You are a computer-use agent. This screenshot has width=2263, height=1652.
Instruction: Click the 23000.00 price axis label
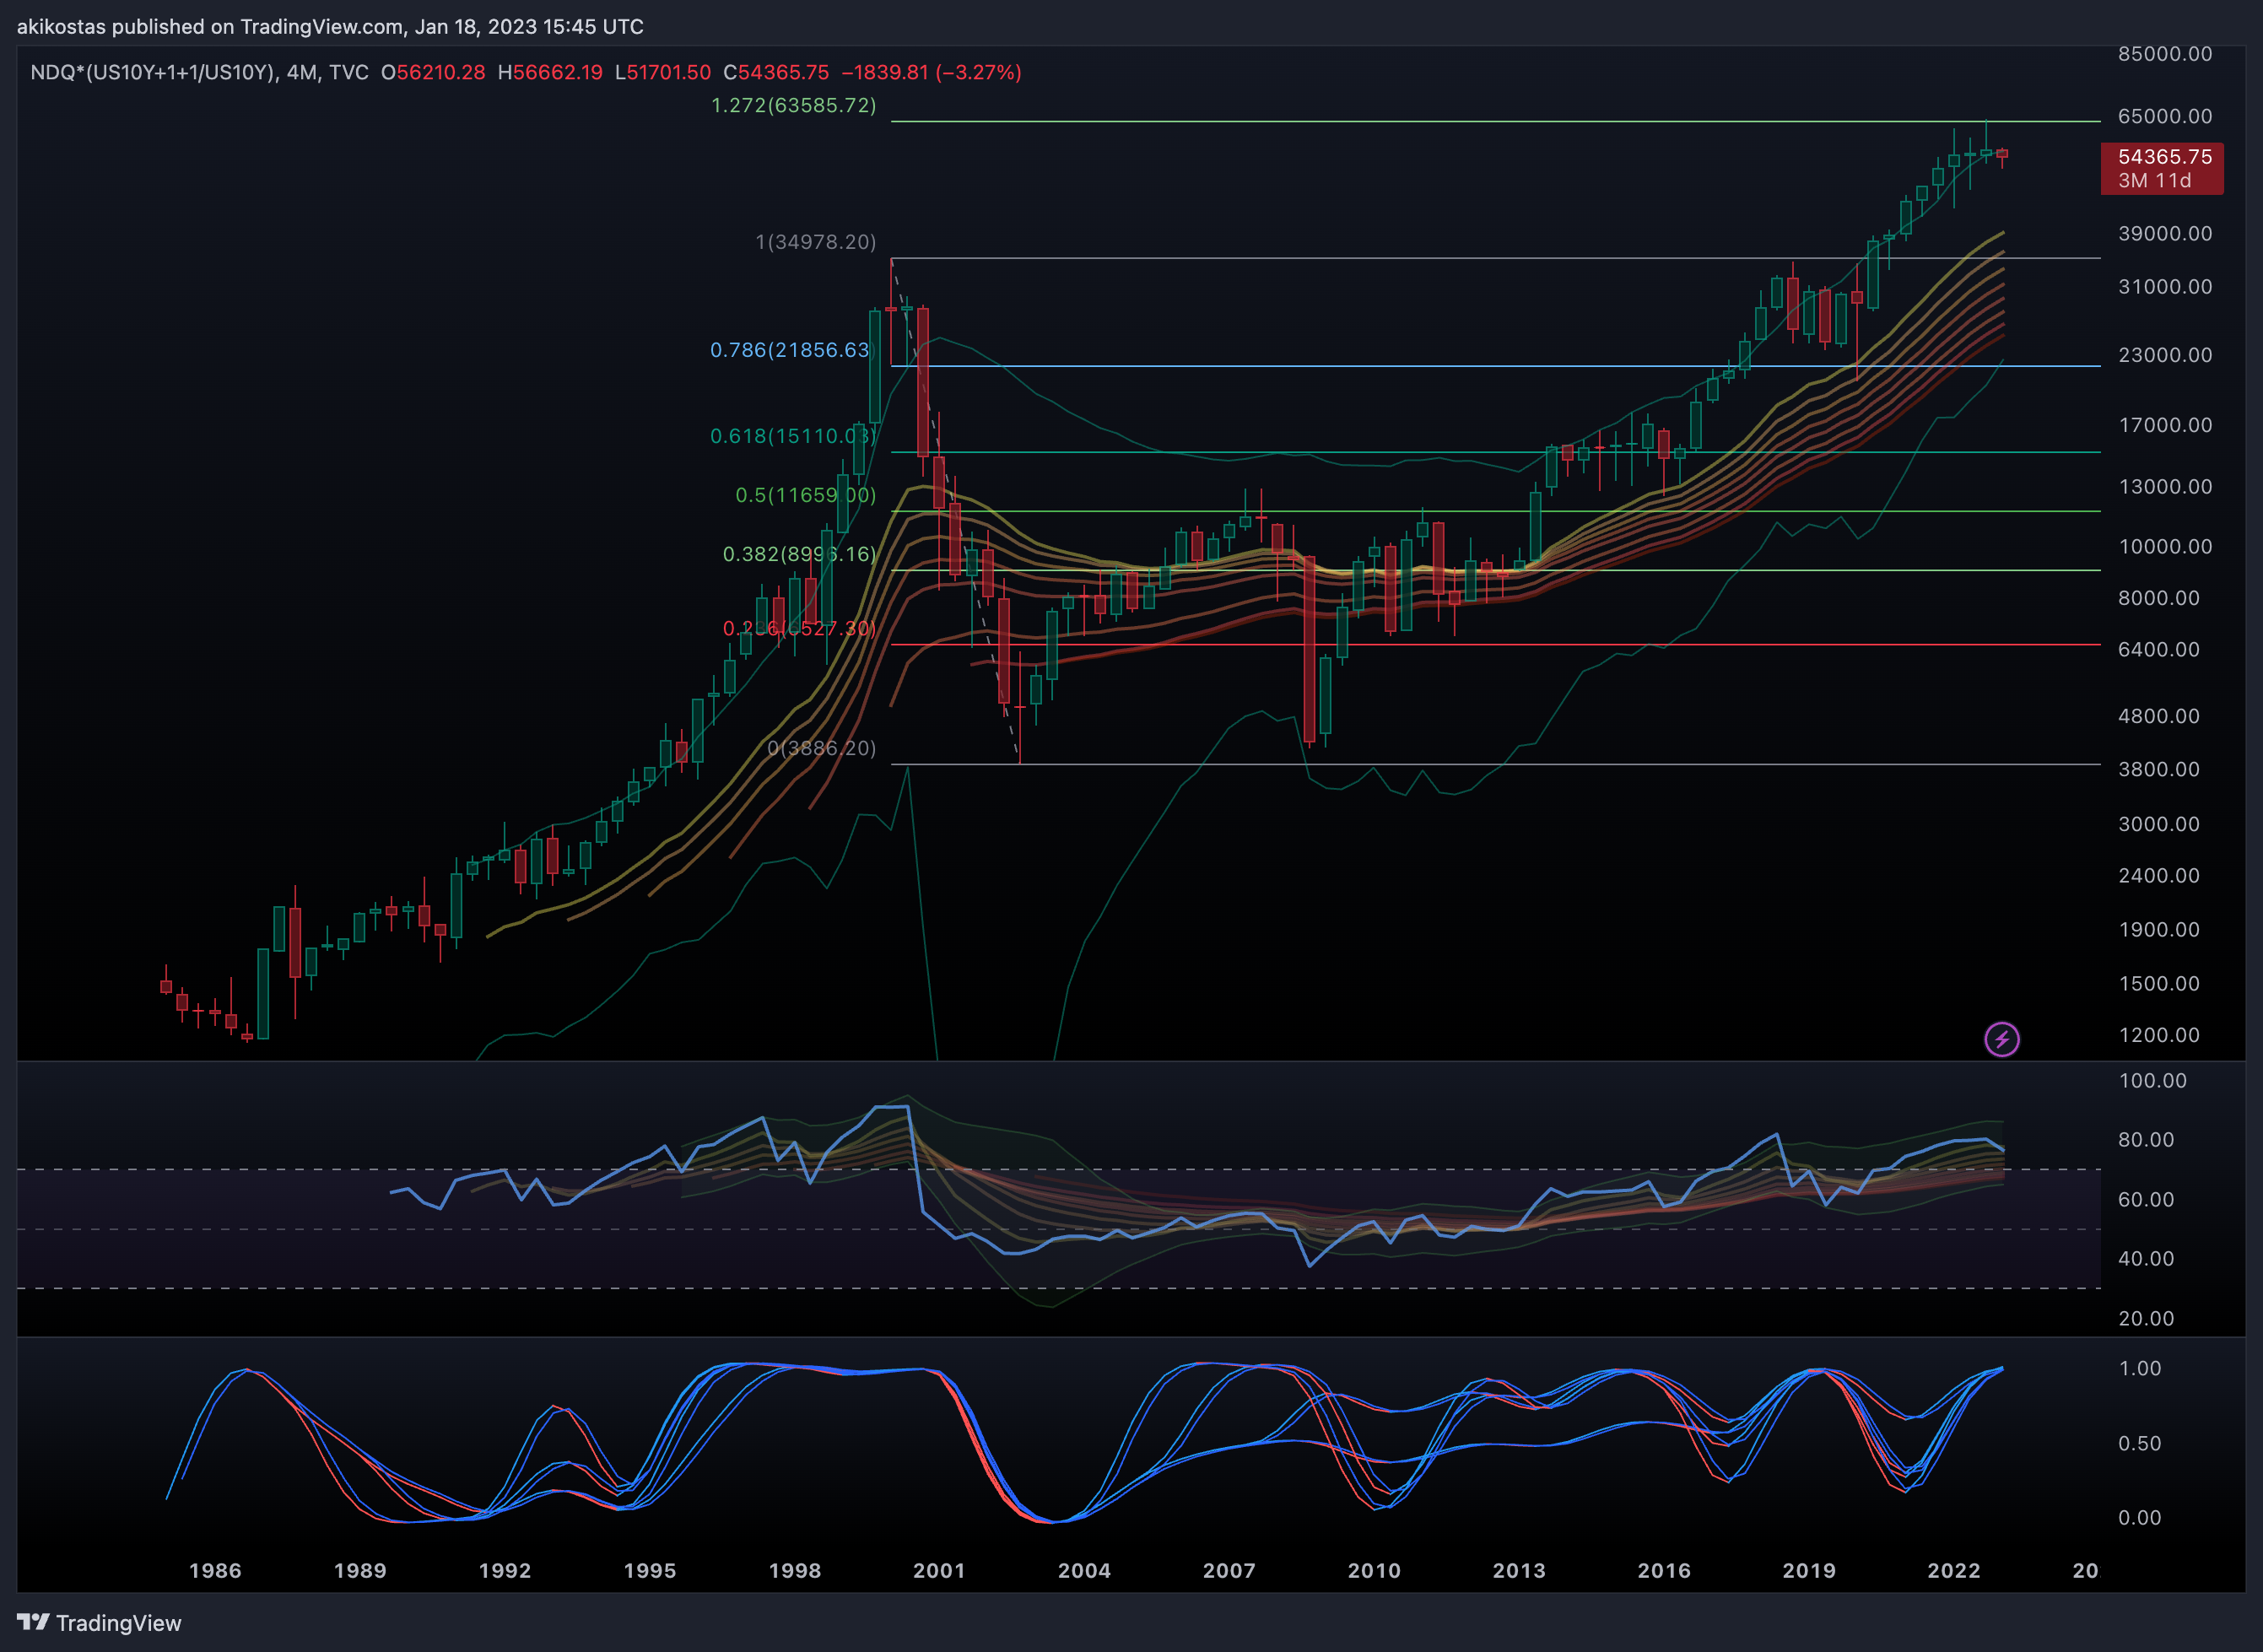[2165, 355]
